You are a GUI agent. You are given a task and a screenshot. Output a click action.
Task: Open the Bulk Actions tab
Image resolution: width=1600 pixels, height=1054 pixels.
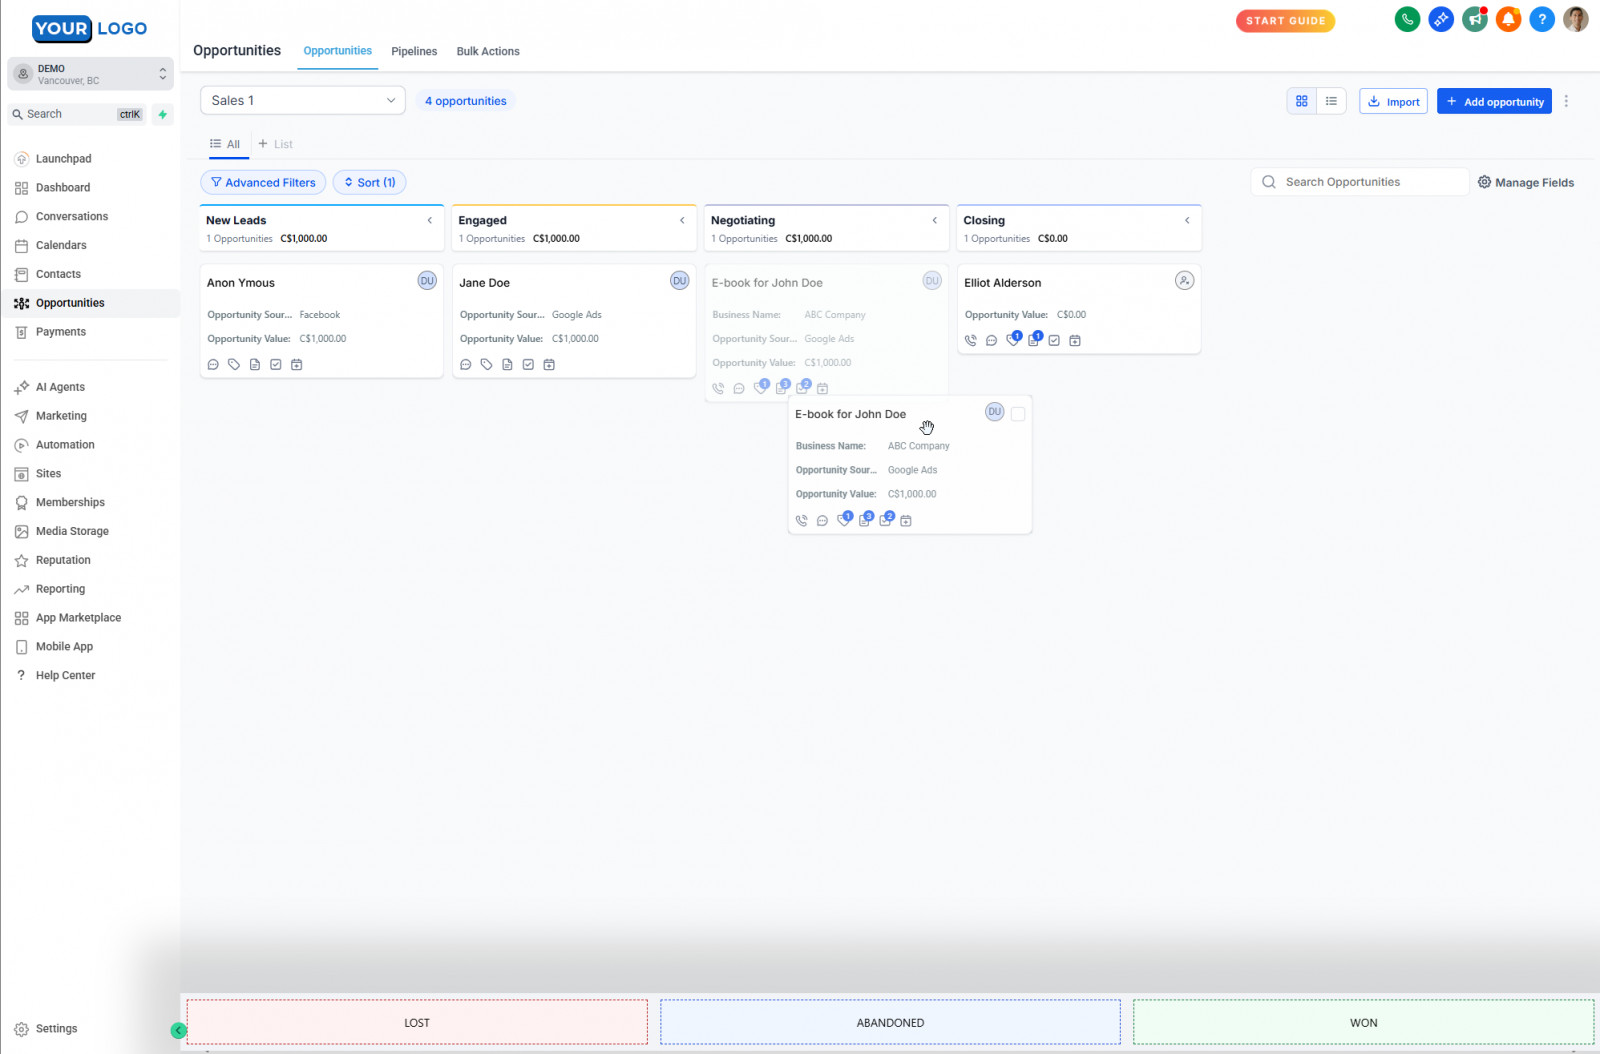pyautogui.click(x=488, y=51)
